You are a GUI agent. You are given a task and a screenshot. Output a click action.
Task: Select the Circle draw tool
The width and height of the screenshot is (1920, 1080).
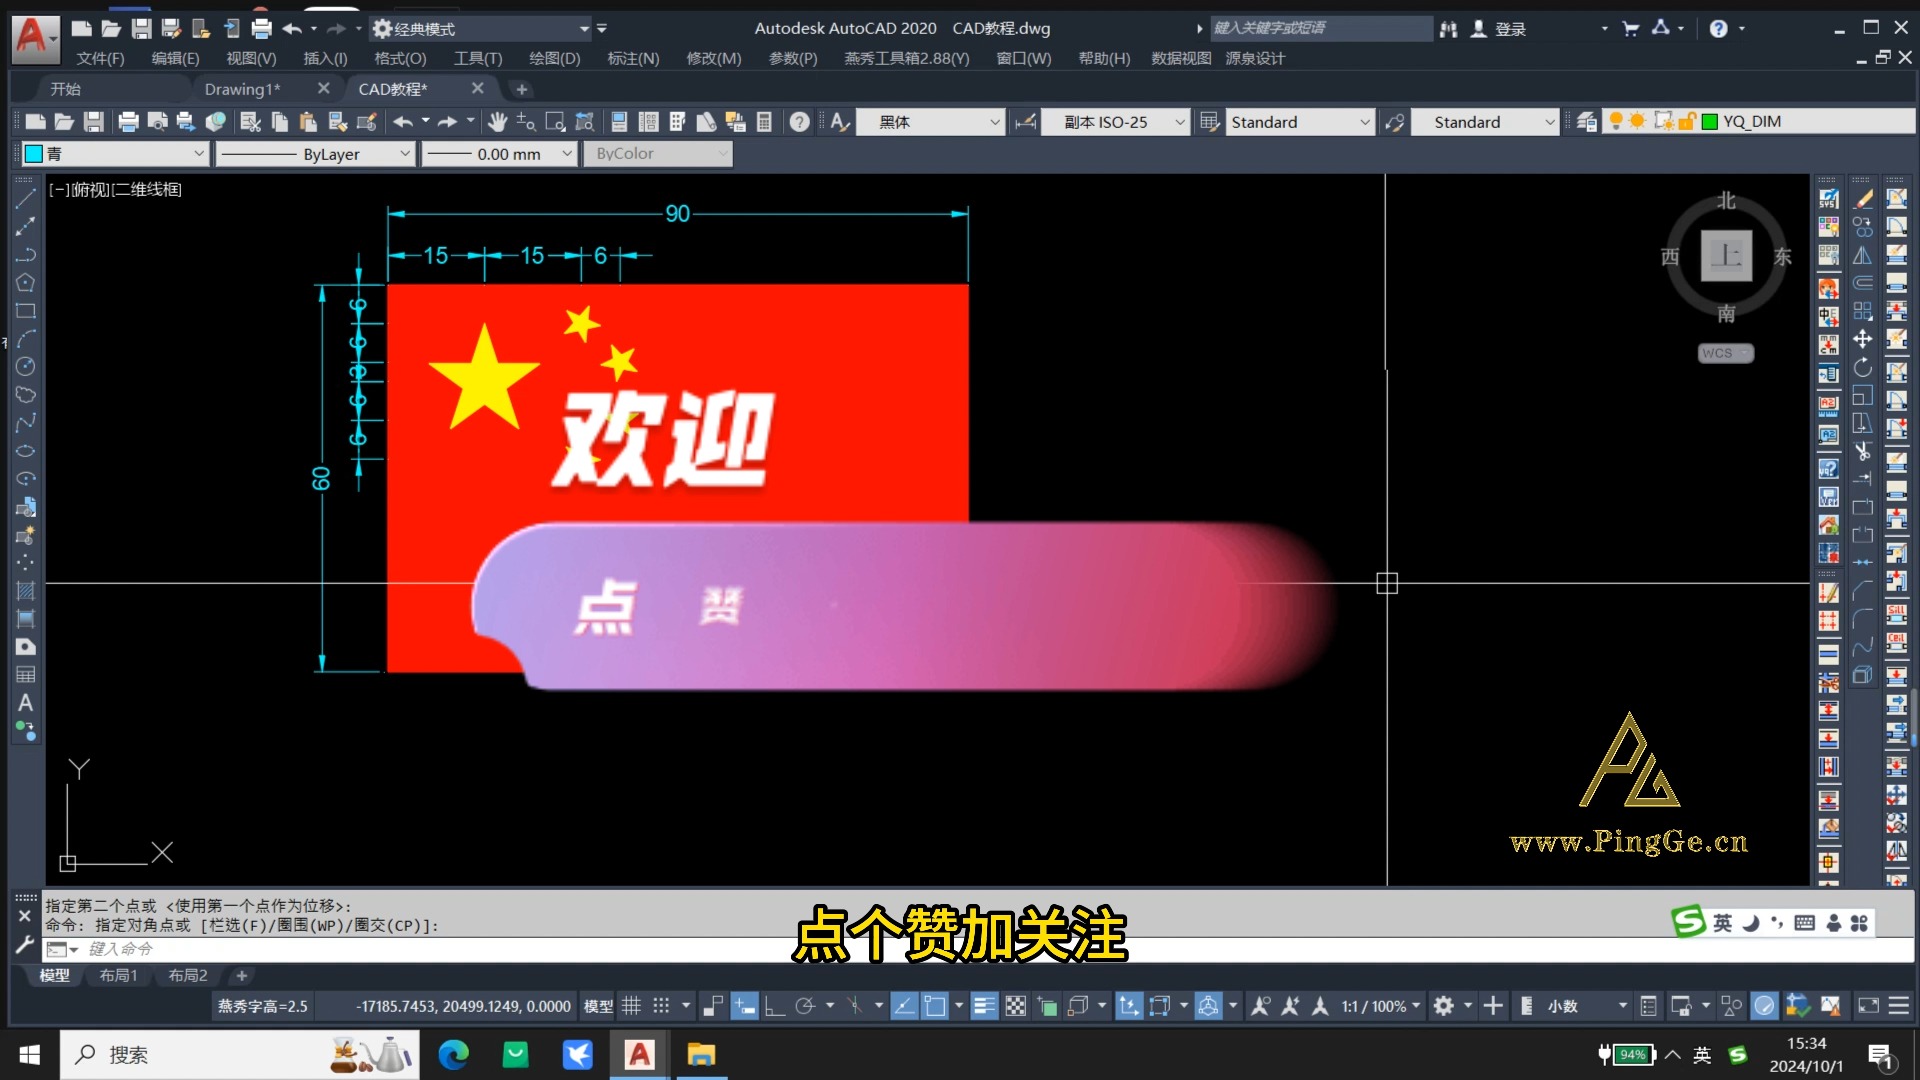pyautogui.click(x=25, y=367)
